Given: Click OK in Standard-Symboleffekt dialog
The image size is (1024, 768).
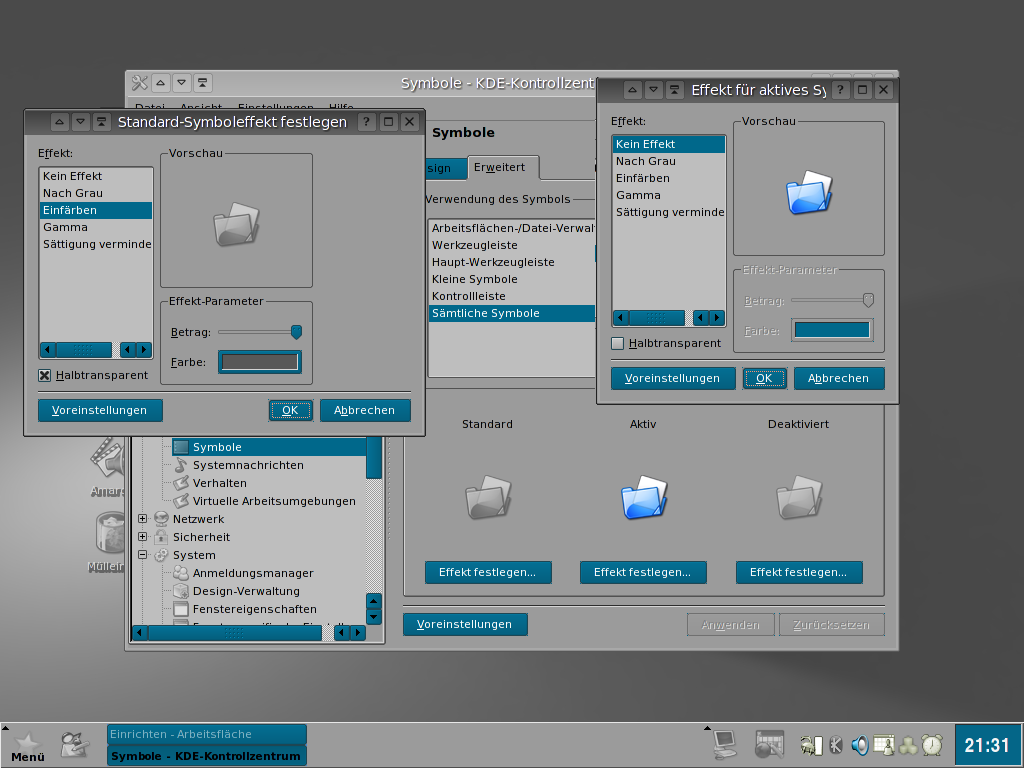Looking at the screenshot, I should pos(291,410).
